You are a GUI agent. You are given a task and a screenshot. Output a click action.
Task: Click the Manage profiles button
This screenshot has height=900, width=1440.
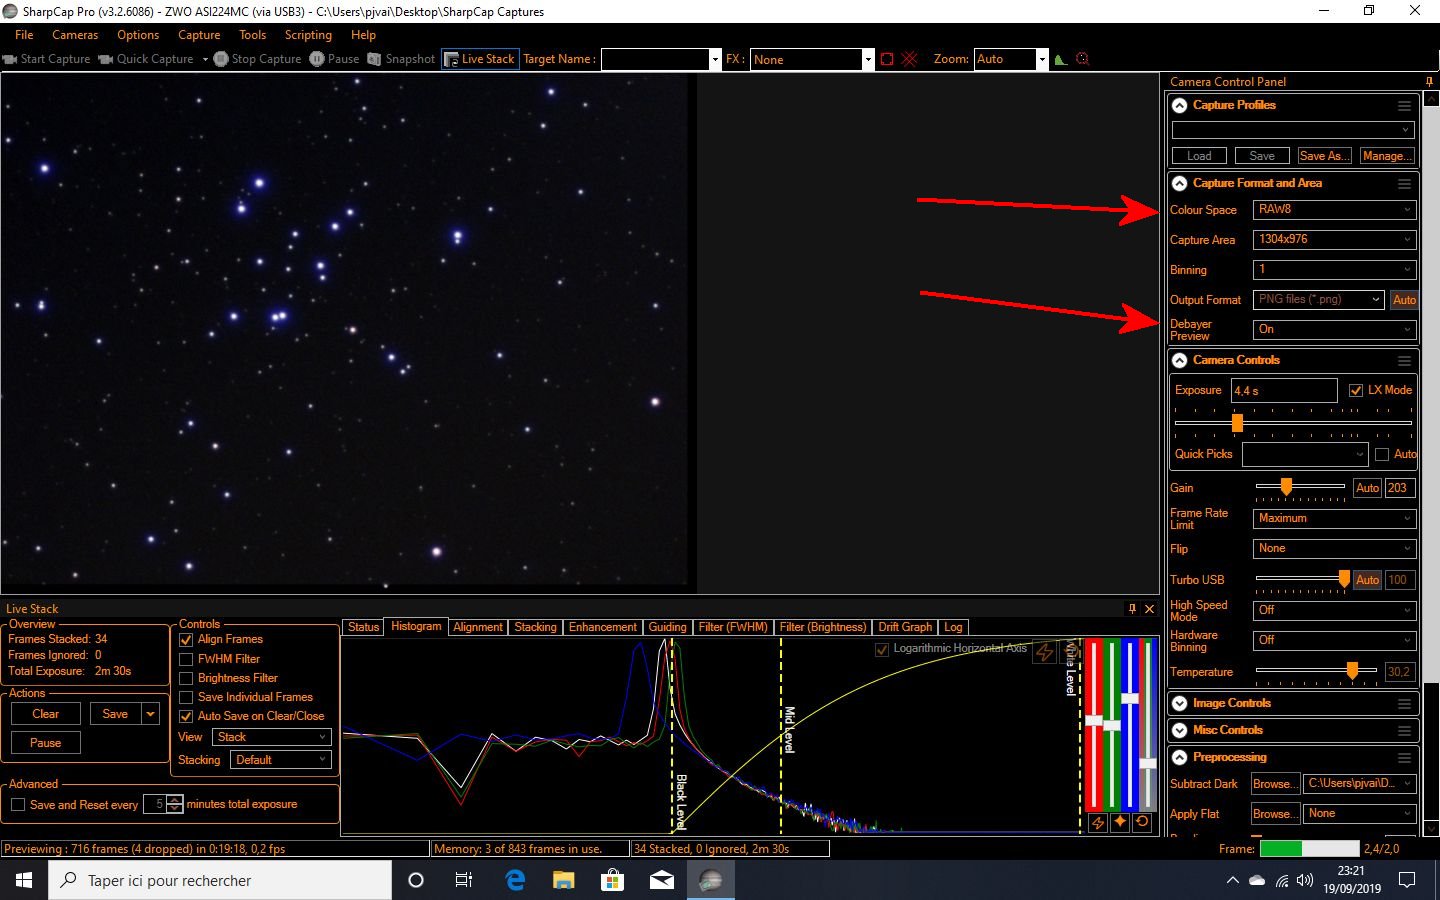coord(1387,156)
